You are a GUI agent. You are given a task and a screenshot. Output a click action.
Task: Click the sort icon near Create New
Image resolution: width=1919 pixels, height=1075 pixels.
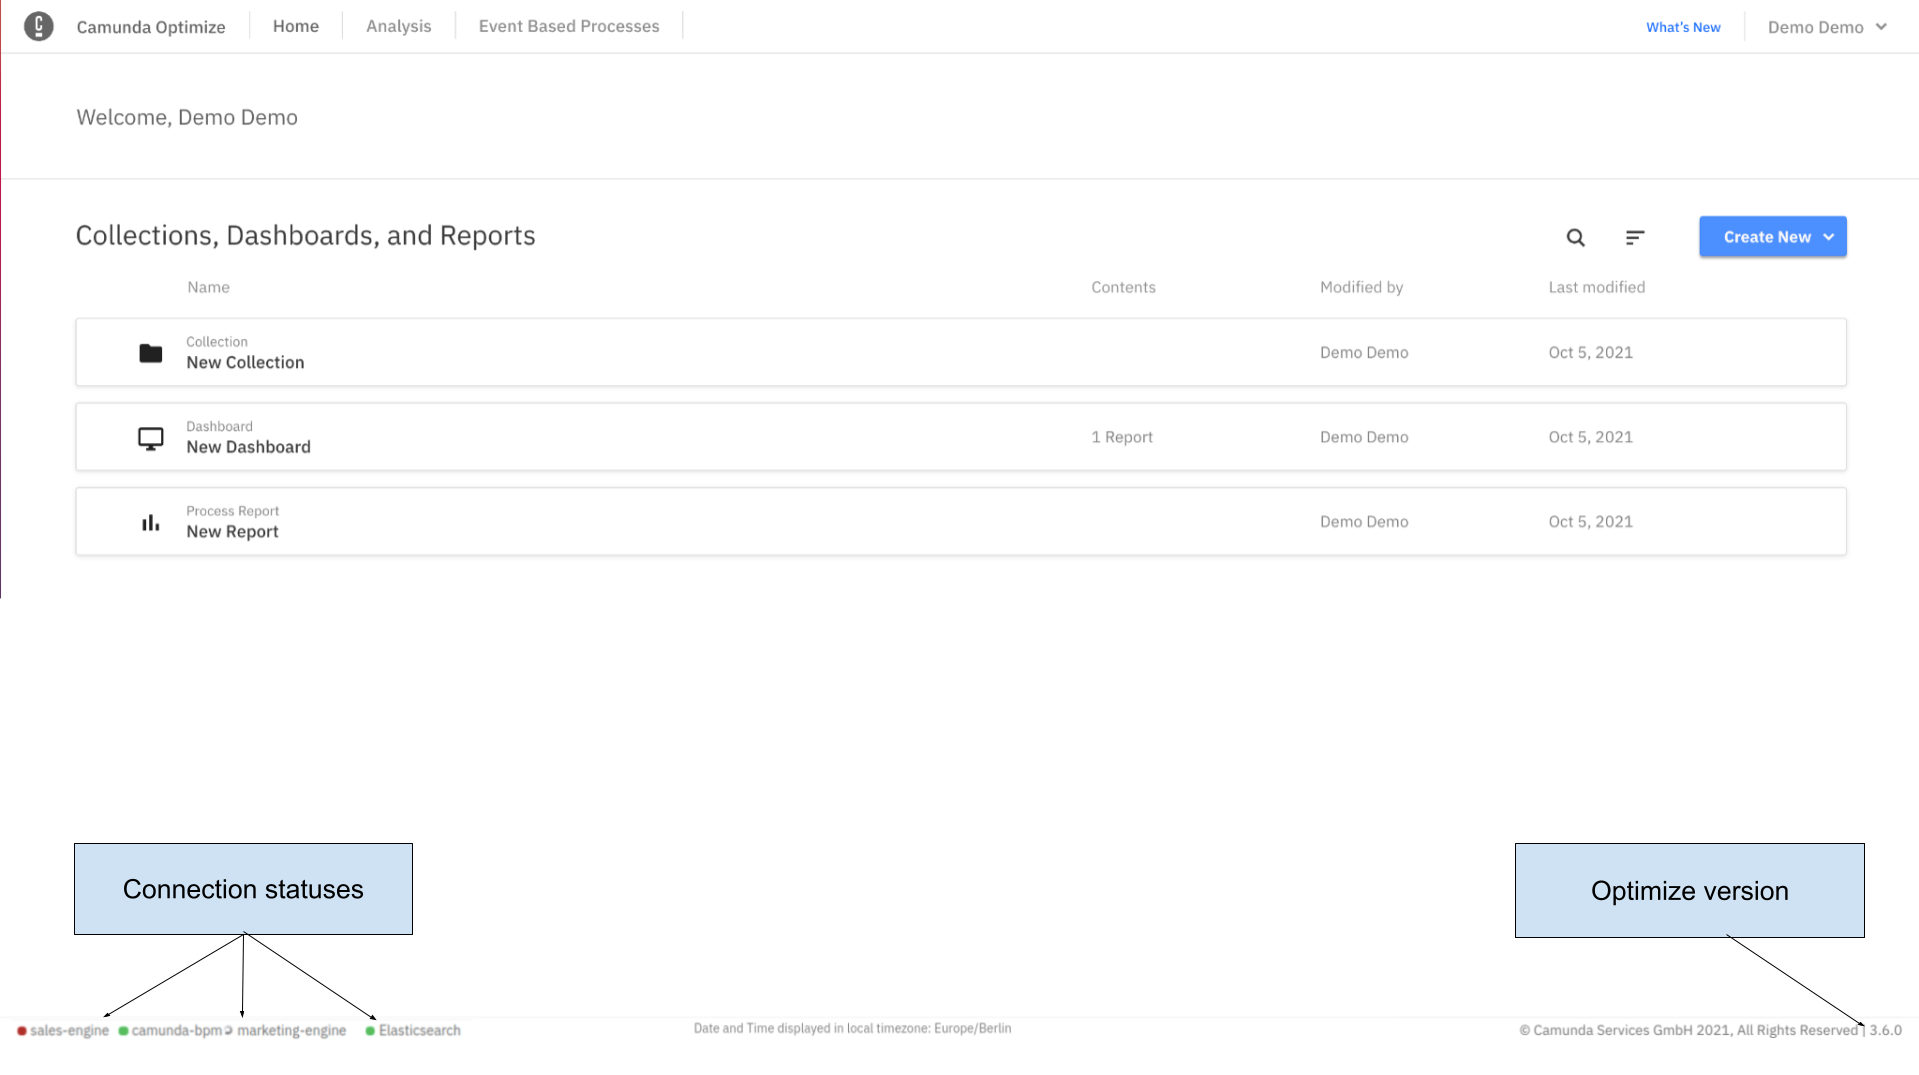point(1634,237)
